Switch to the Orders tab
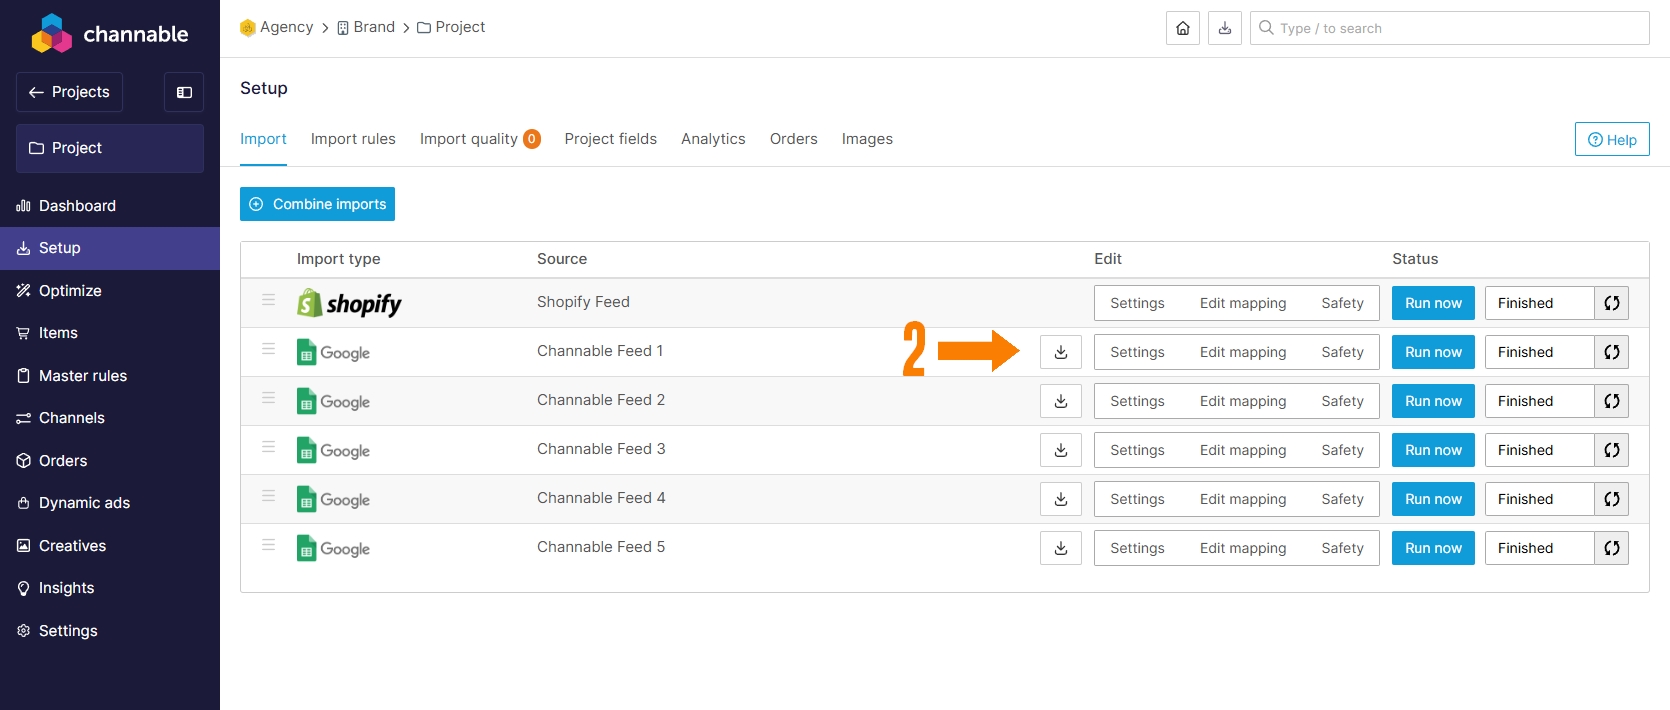This screenshot has height=710, width=1670. [x=794, y=139]
